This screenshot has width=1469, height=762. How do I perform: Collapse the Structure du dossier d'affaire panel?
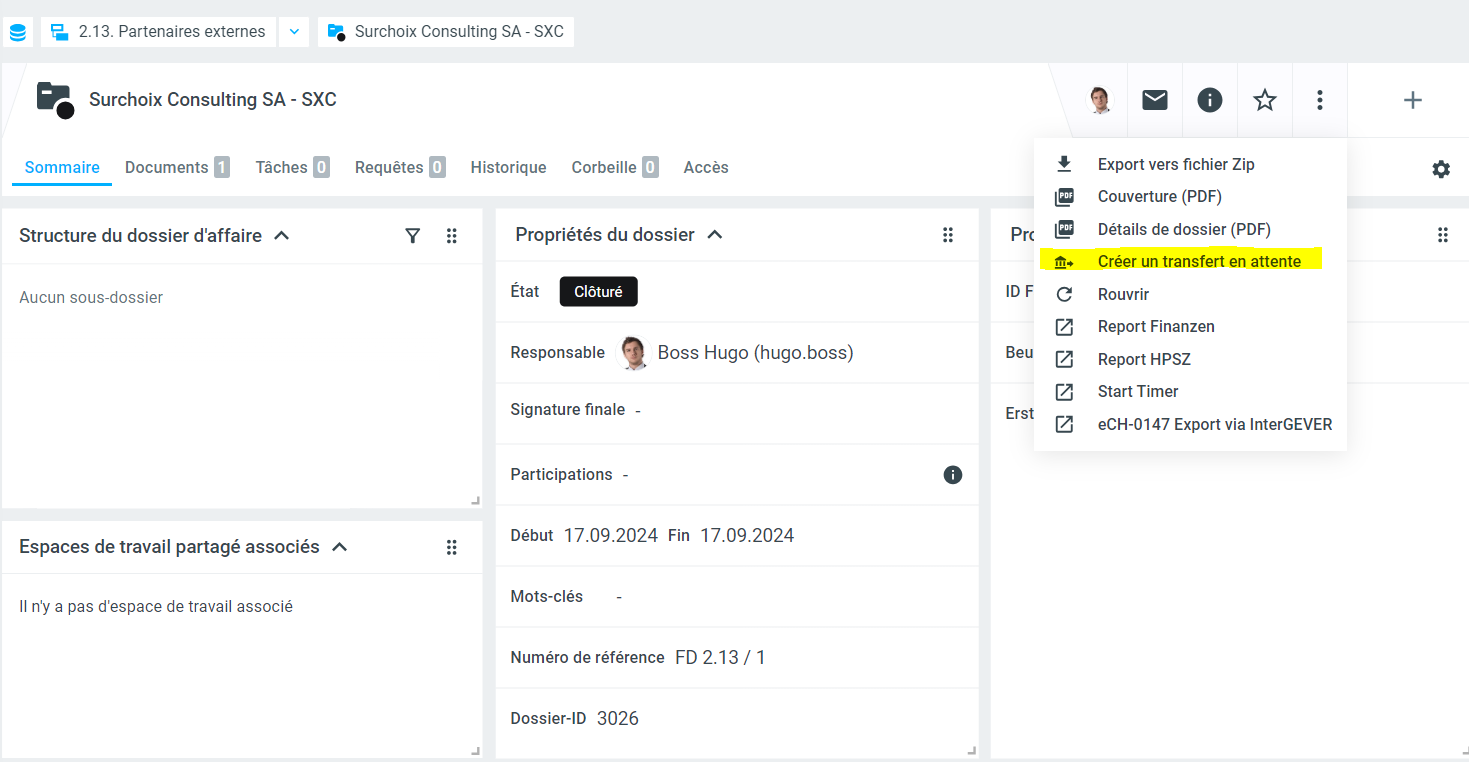282,236
